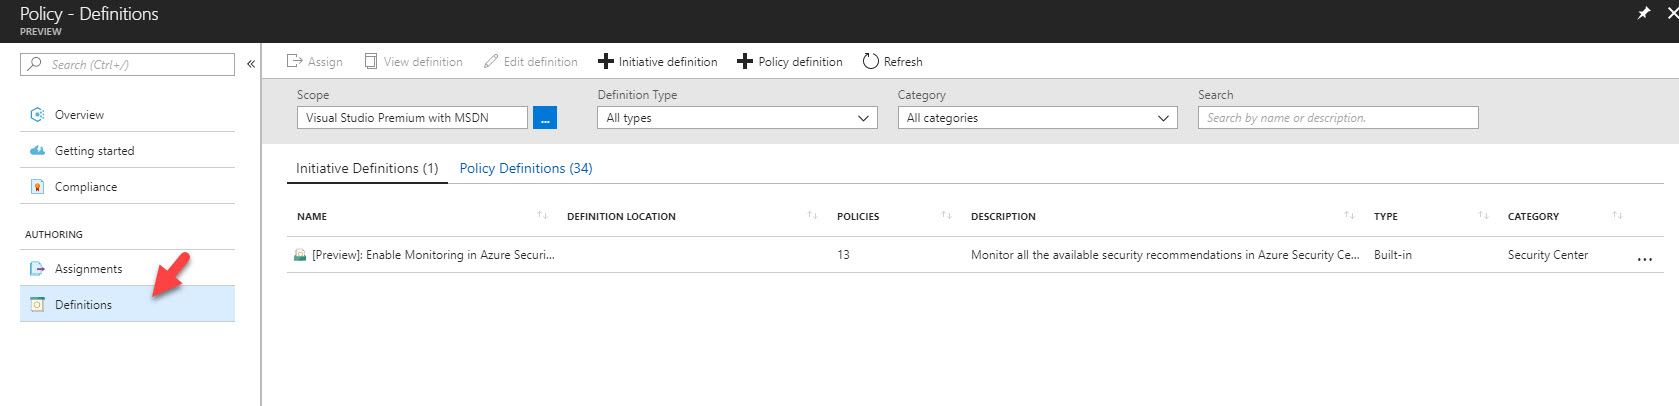Click the pin blade icon
The width and height of the screenshot is (1679, 406).
1643,13
